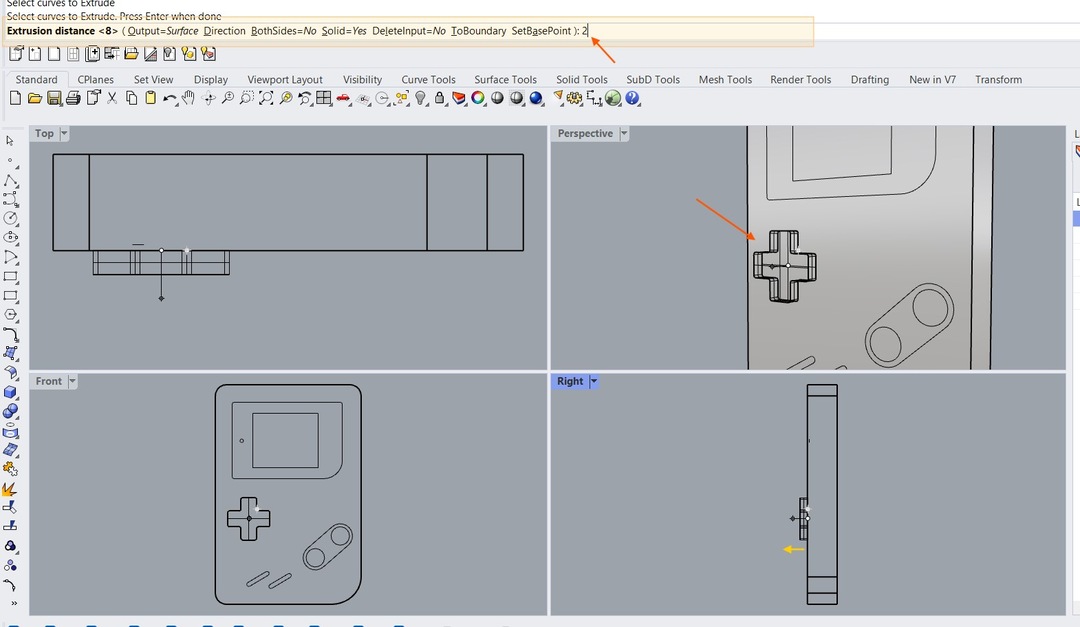Open a file with the folder icon
This screenshot has width=1080, height=627.
tap(34, 99)
